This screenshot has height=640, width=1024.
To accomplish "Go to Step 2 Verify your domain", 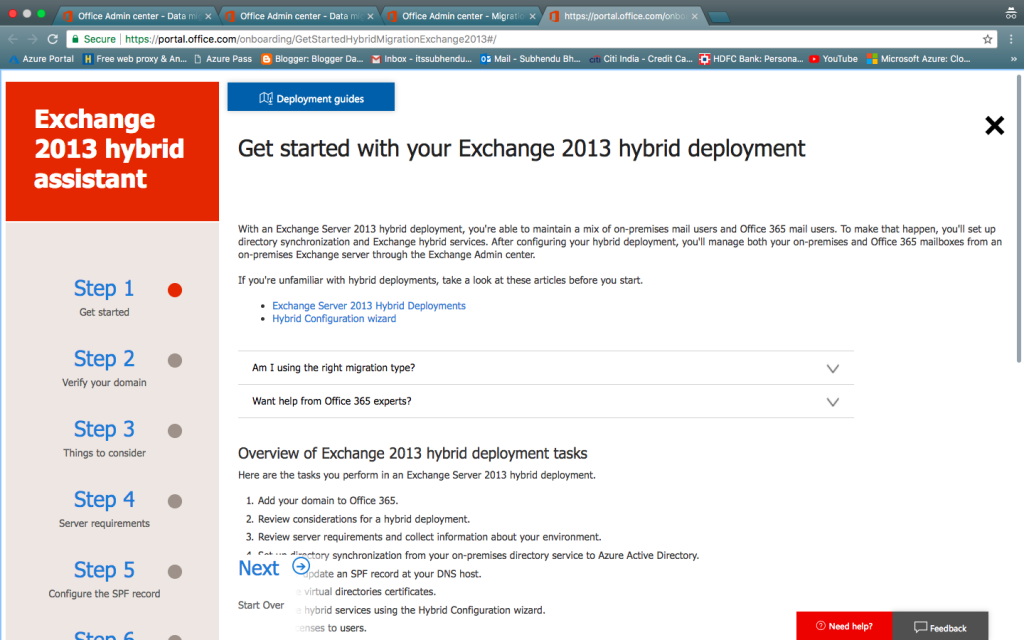I will click(104, 368).
